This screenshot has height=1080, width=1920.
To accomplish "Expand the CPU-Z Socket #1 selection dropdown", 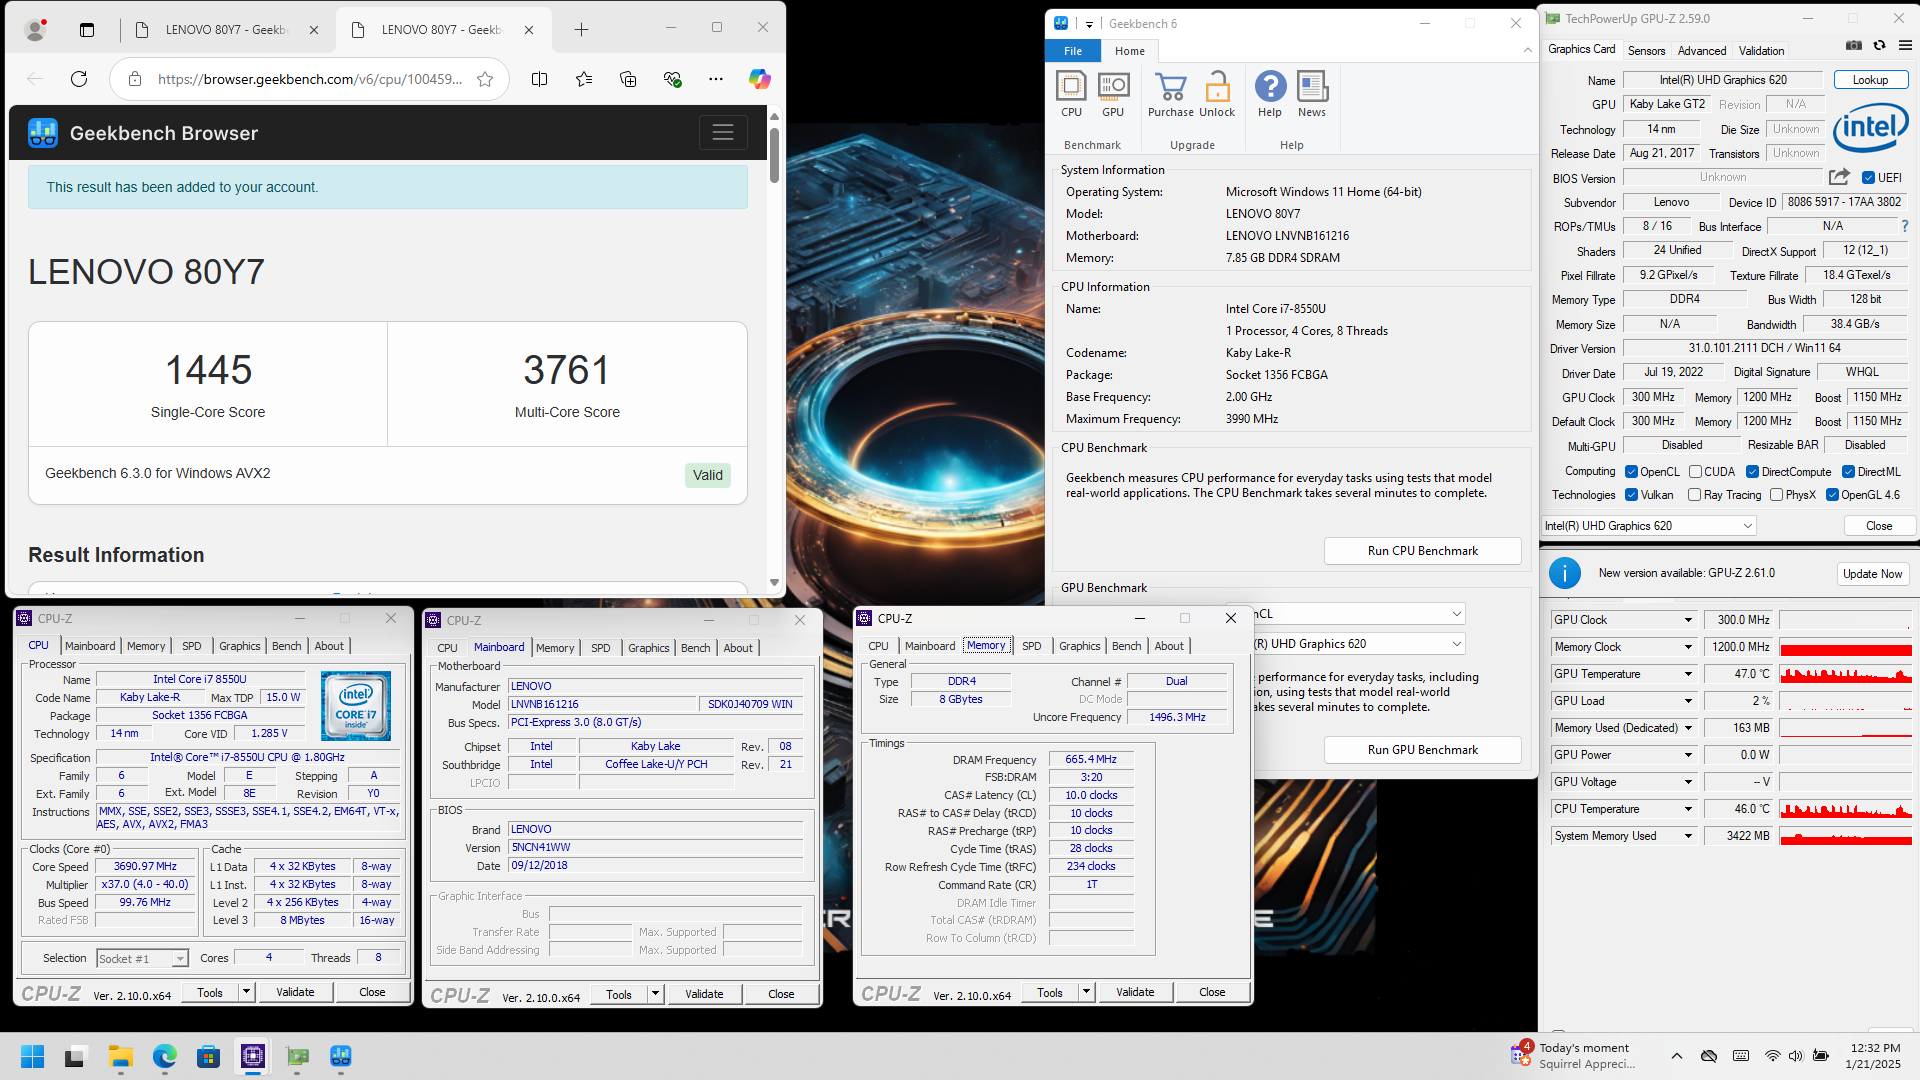I will [142, 958].
